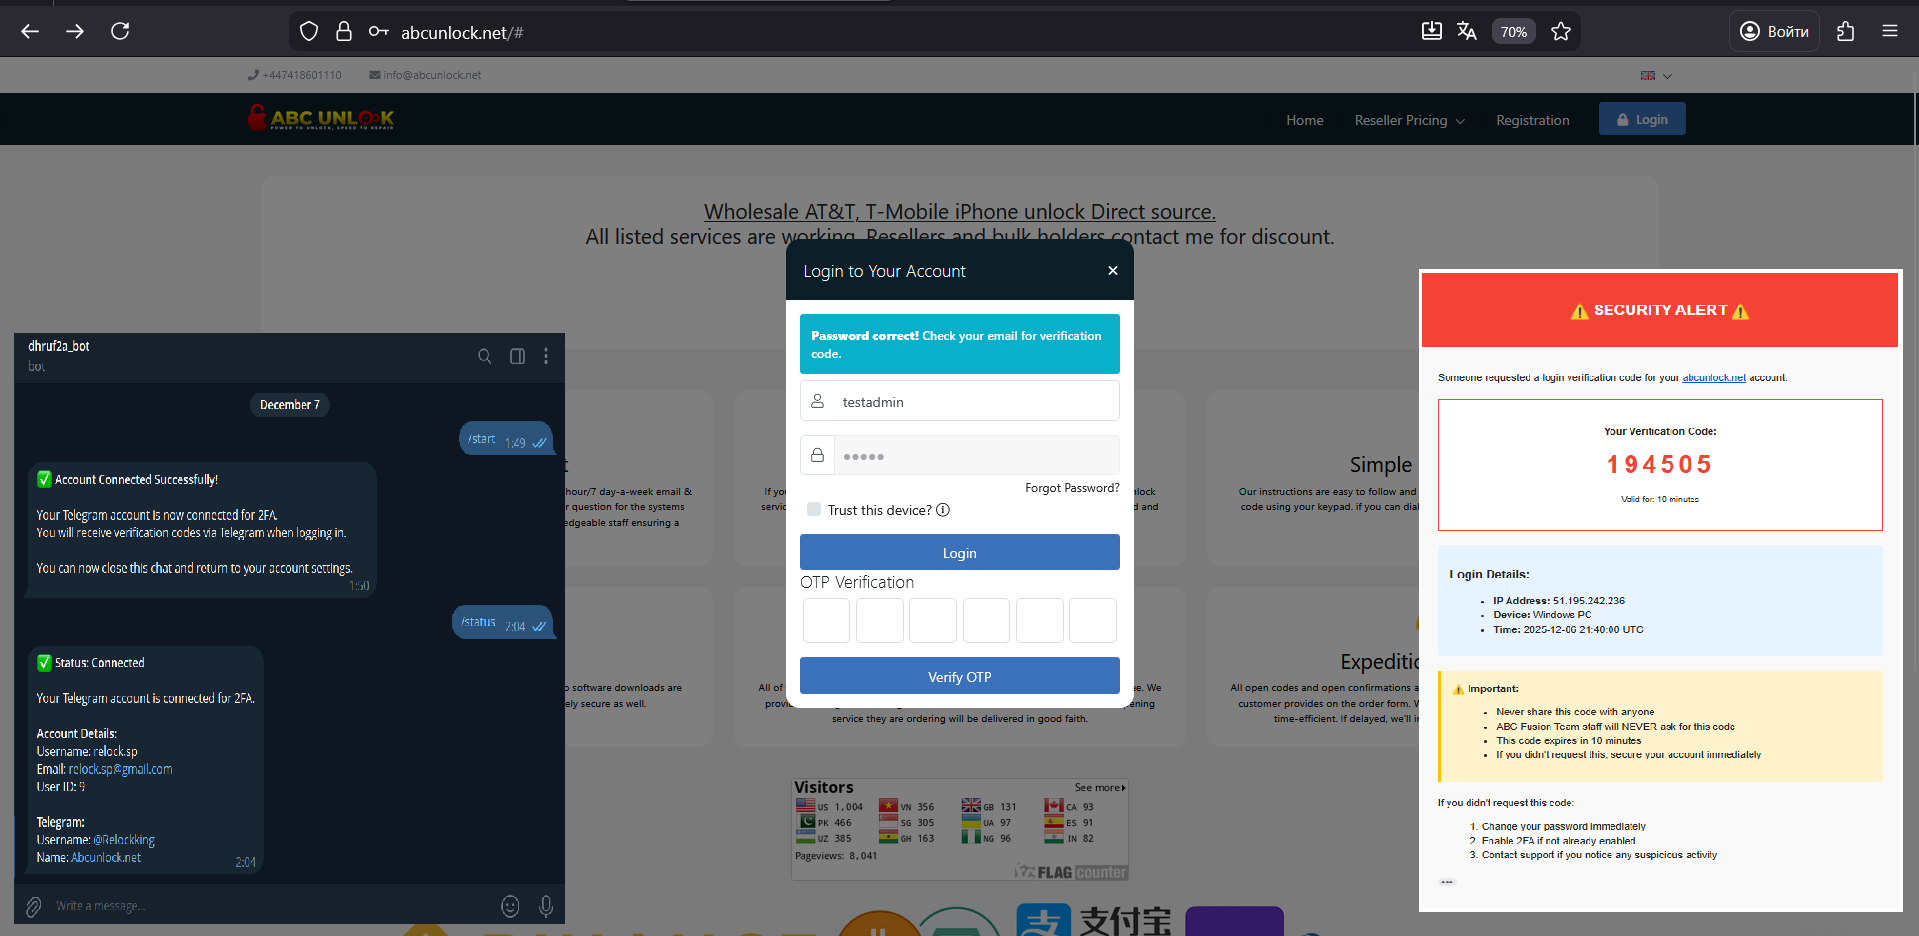Open the Firefox hamburger menu

1889,31
